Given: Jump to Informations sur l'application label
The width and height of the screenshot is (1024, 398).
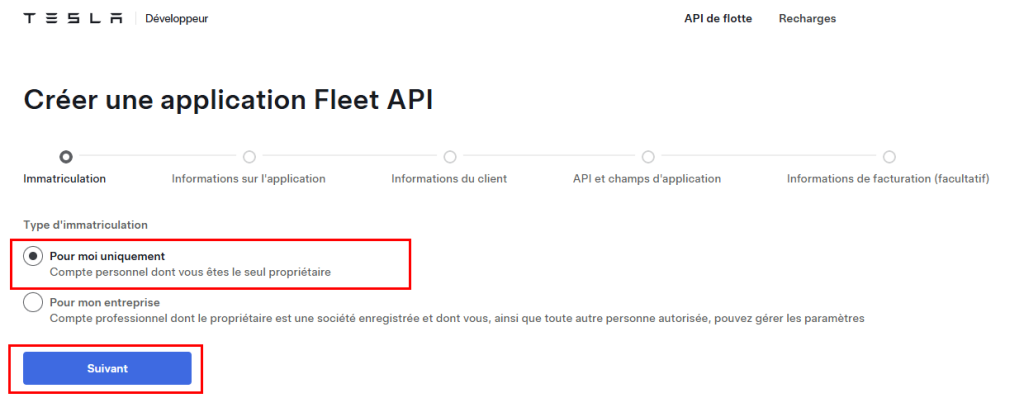Looking at the screenshot, I should (249, 178).
